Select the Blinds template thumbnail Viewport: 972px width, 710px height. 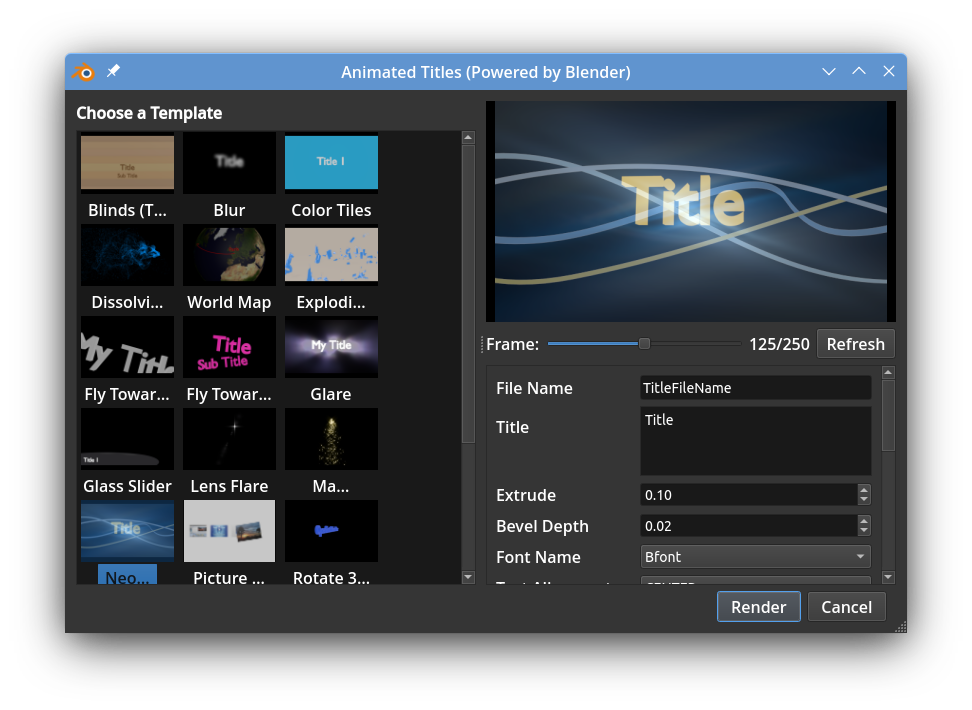pyautogui.click(x=127, y=162)
